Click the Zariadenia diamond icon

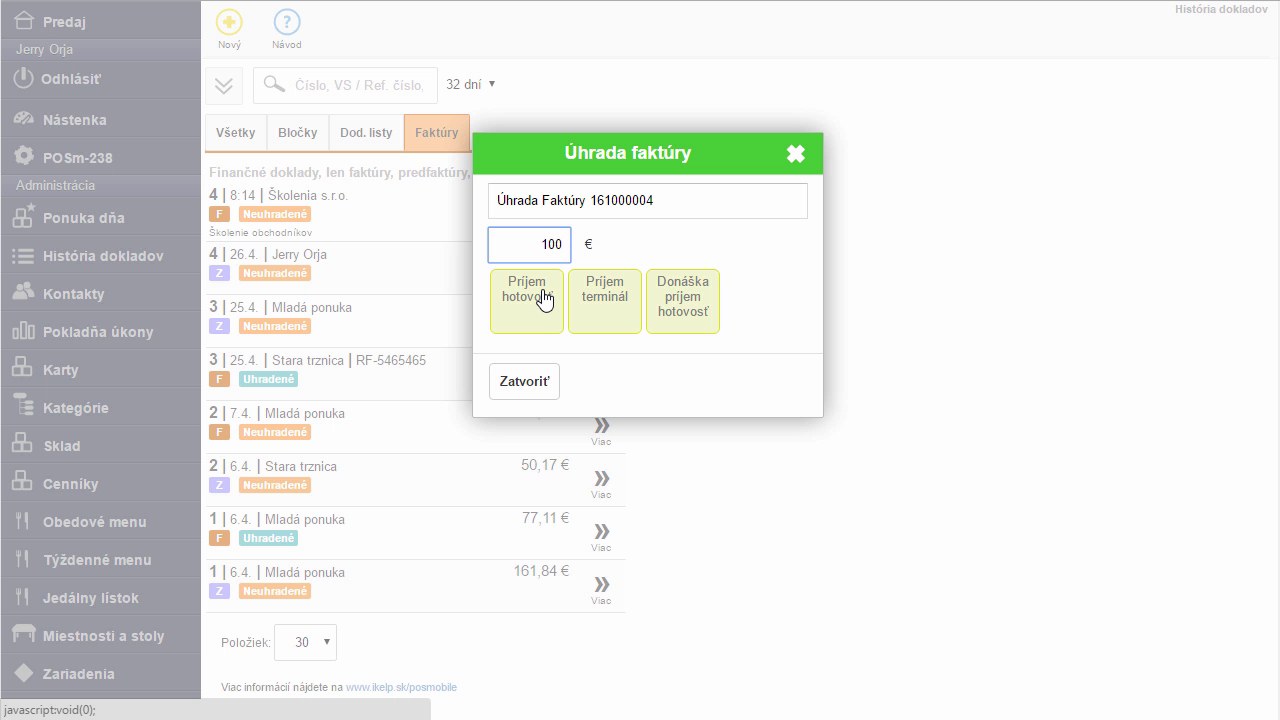(x=24, y=673)
